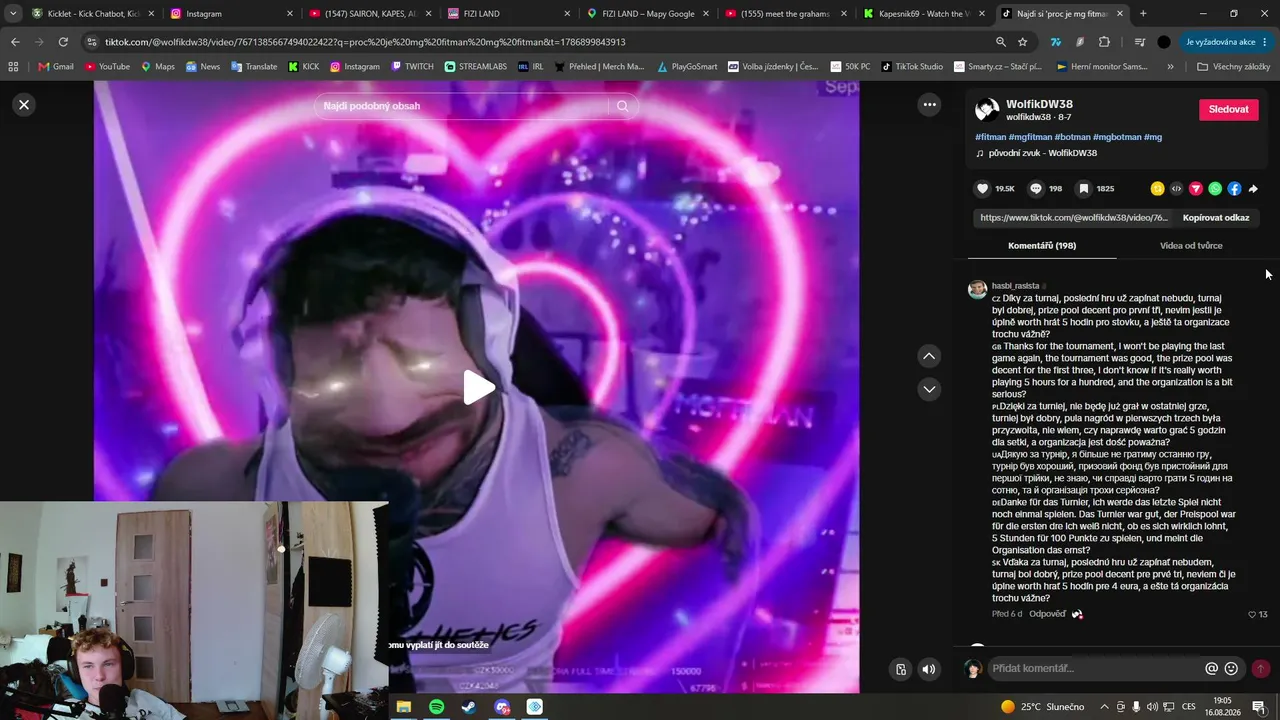Show hidden system tray icons

pos(1103,707)
